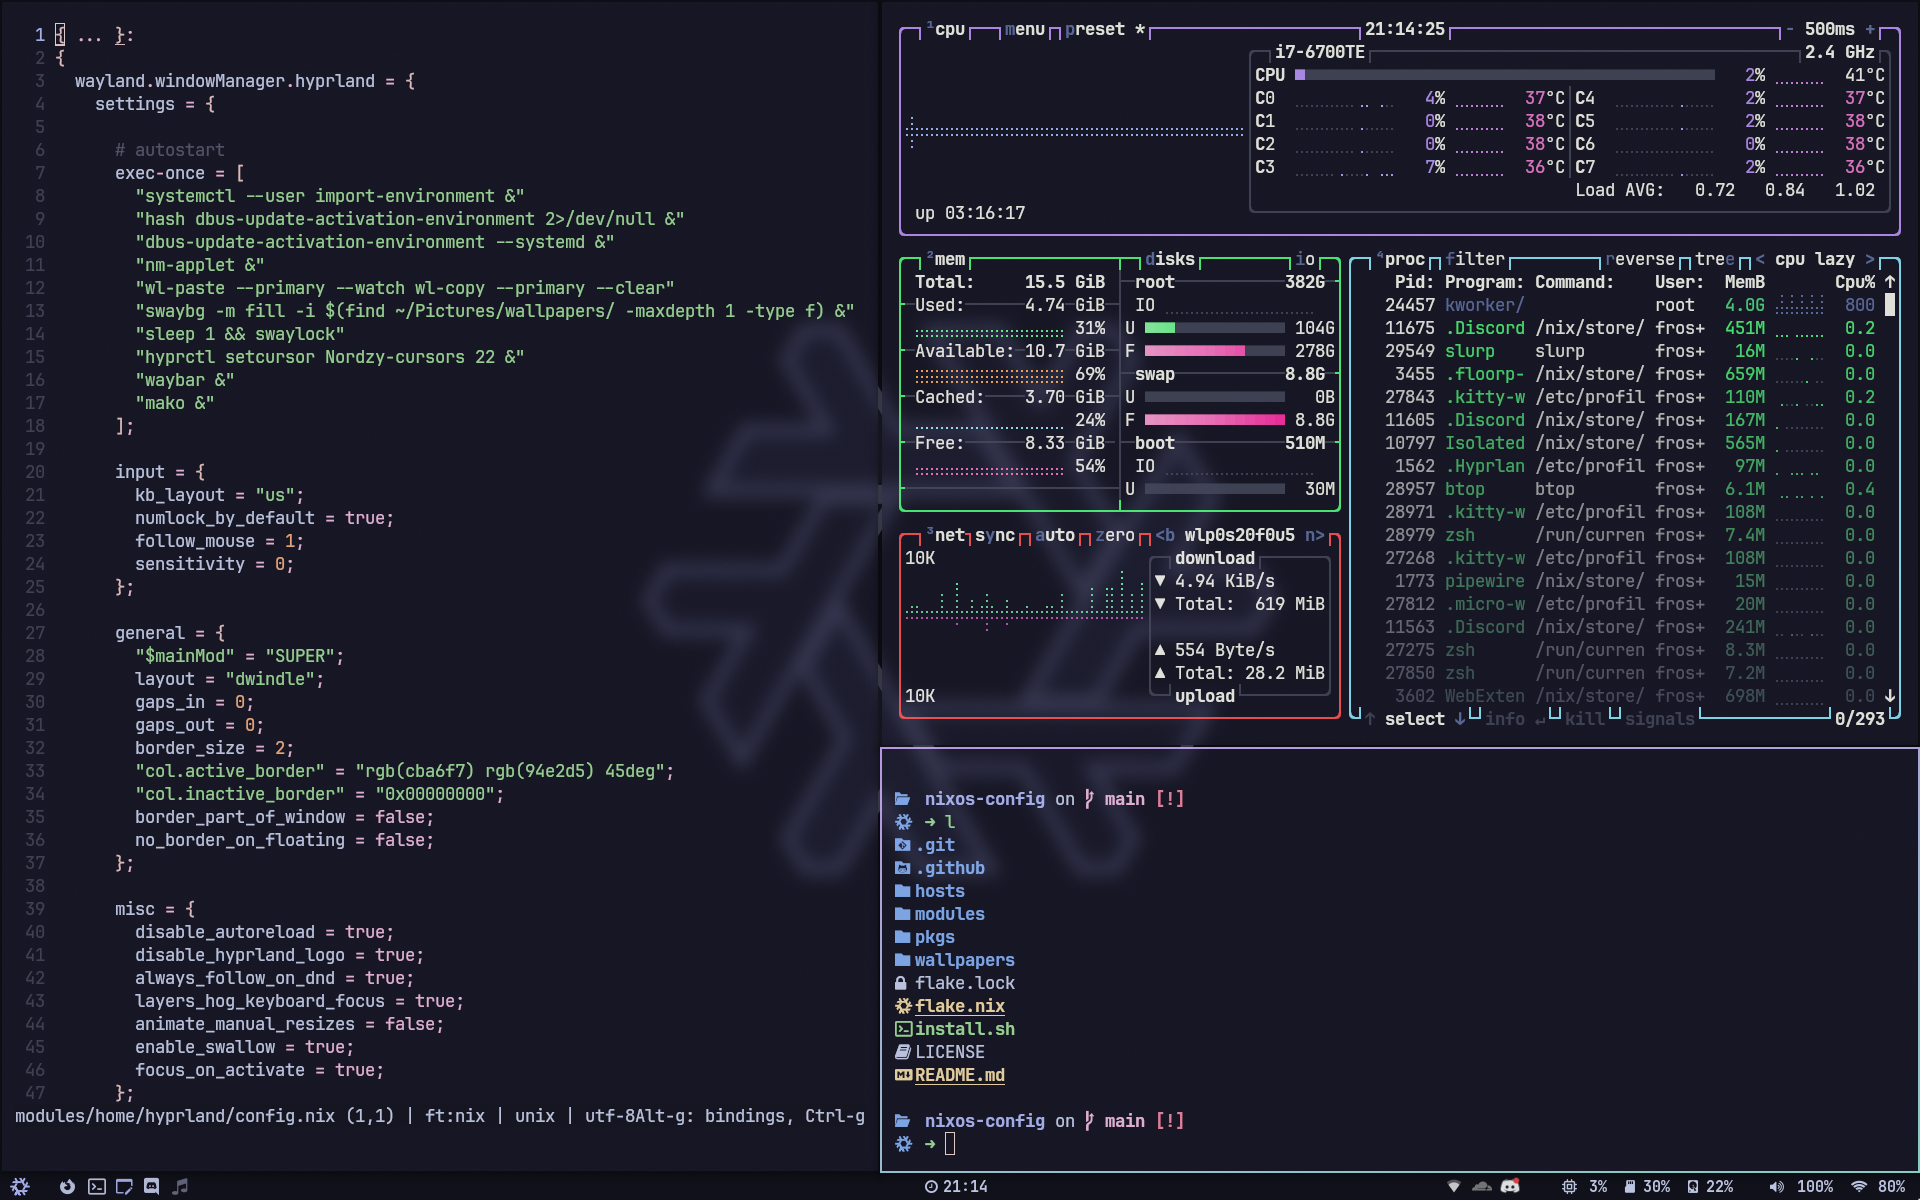
Task: Open Firefox from the waybar
Action: 67,1186
